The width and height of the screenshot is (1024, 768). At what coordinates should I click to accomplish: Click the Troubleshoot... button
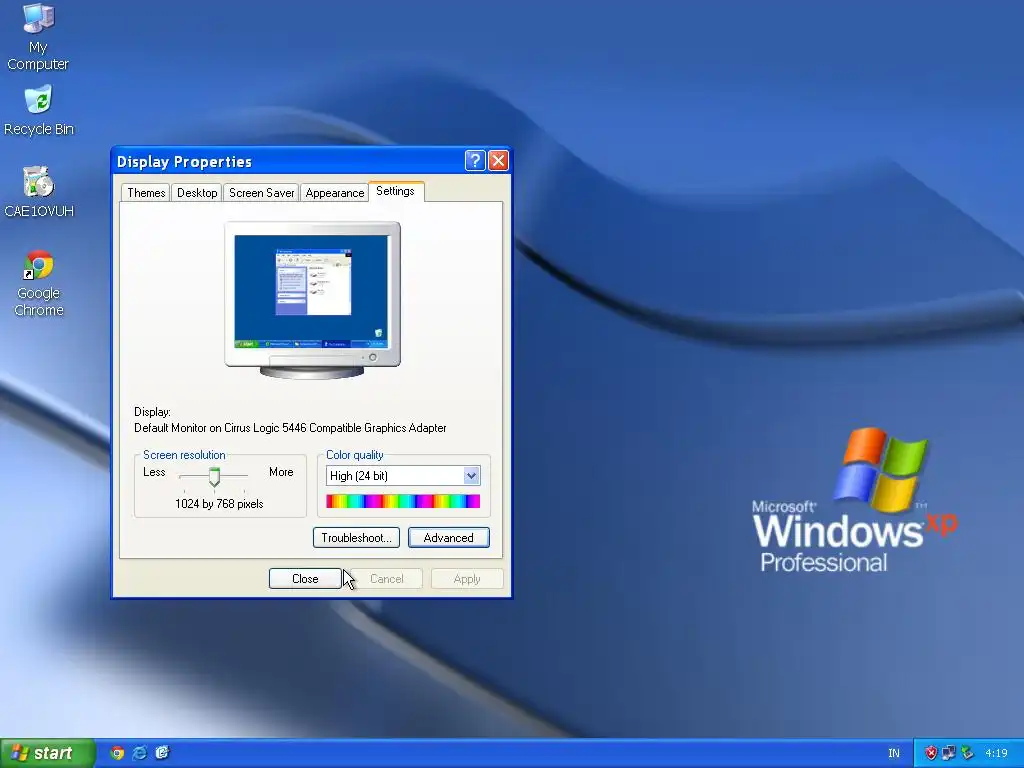point(356,537)
